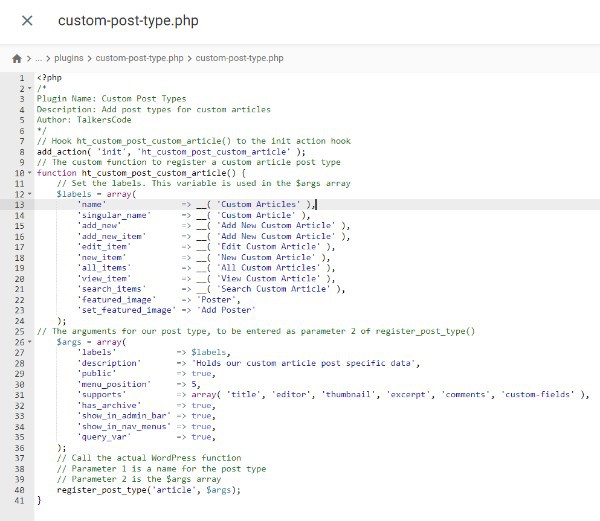Click the 'has_archive' key
Viewport: 600px width, 521px height.
pos(109,405)
